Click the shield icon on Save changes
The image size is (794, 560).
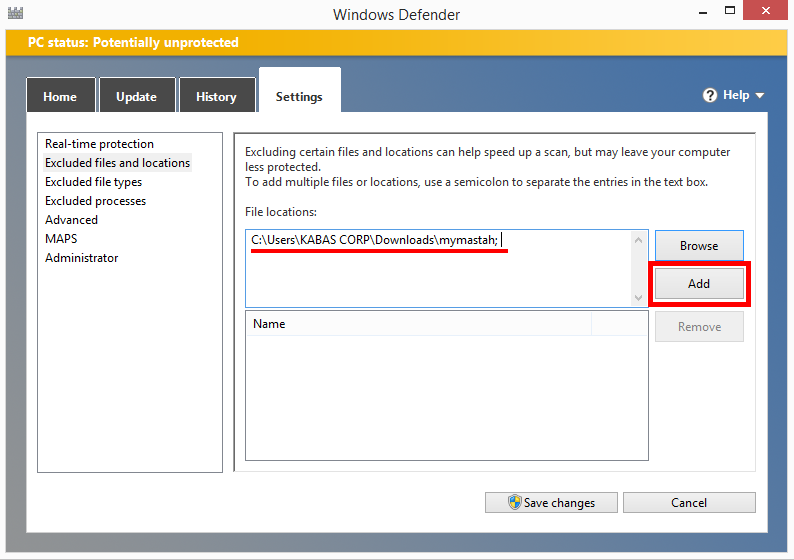(x=514, y=502)
